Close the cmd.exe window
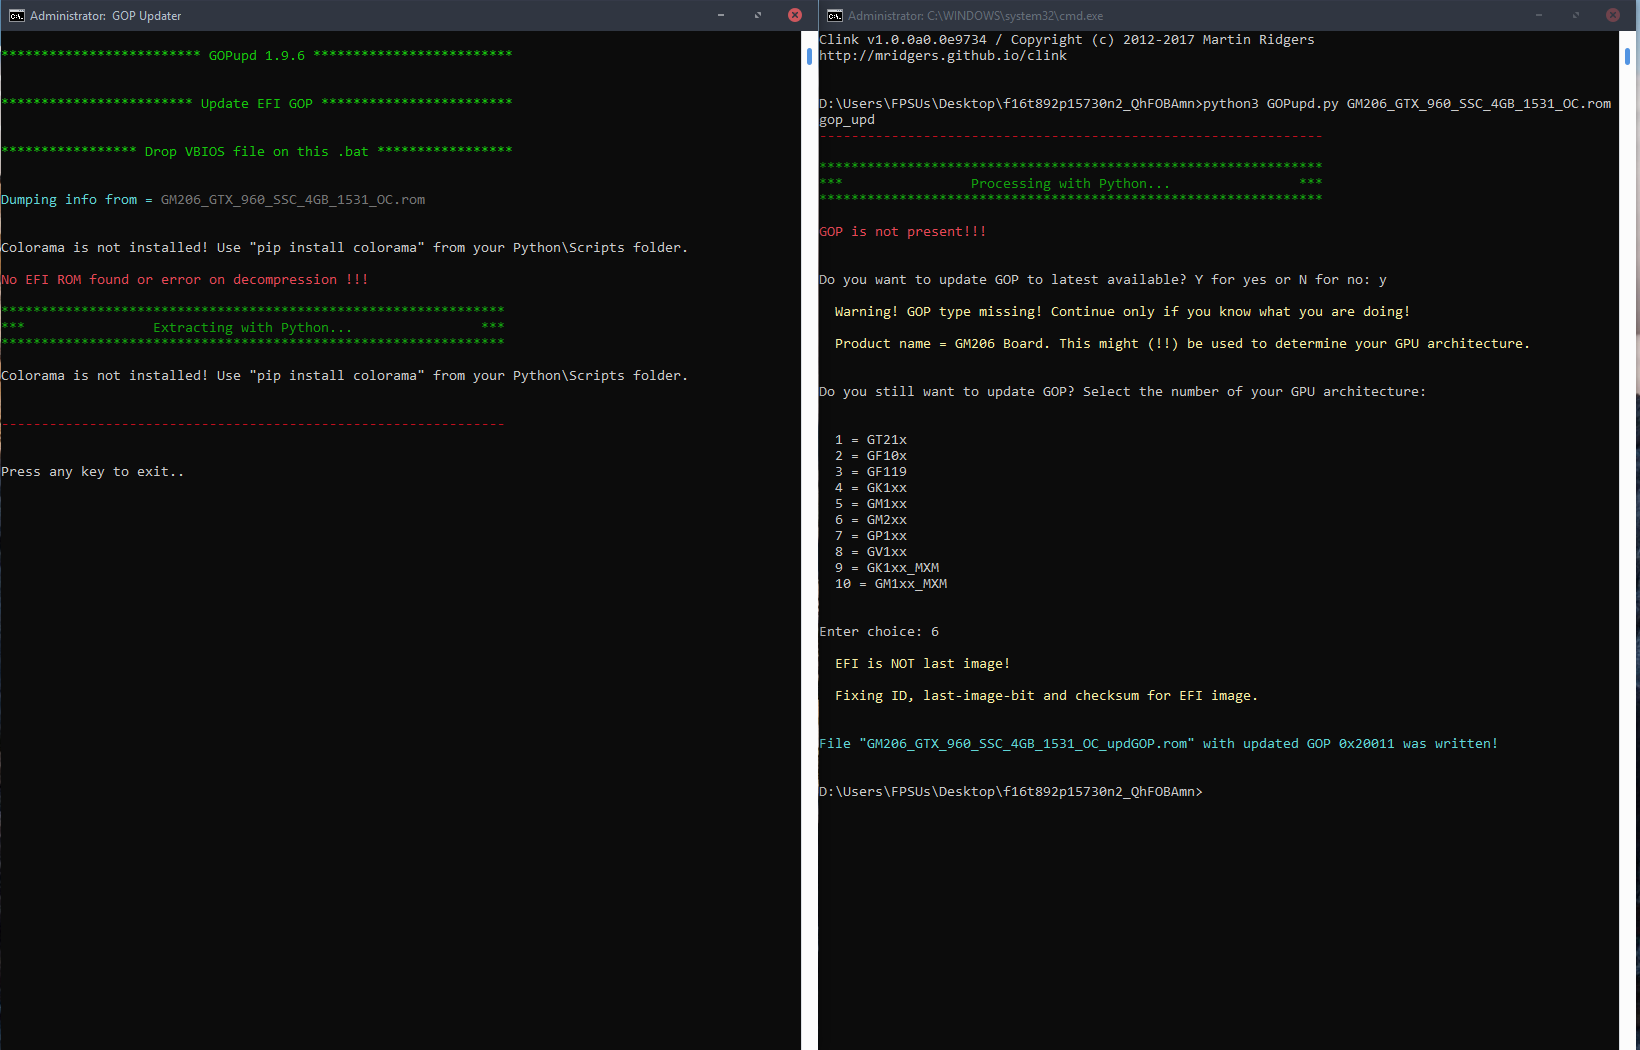This screenshot has width=1640, height=1050. click(x=1613, y=15)
